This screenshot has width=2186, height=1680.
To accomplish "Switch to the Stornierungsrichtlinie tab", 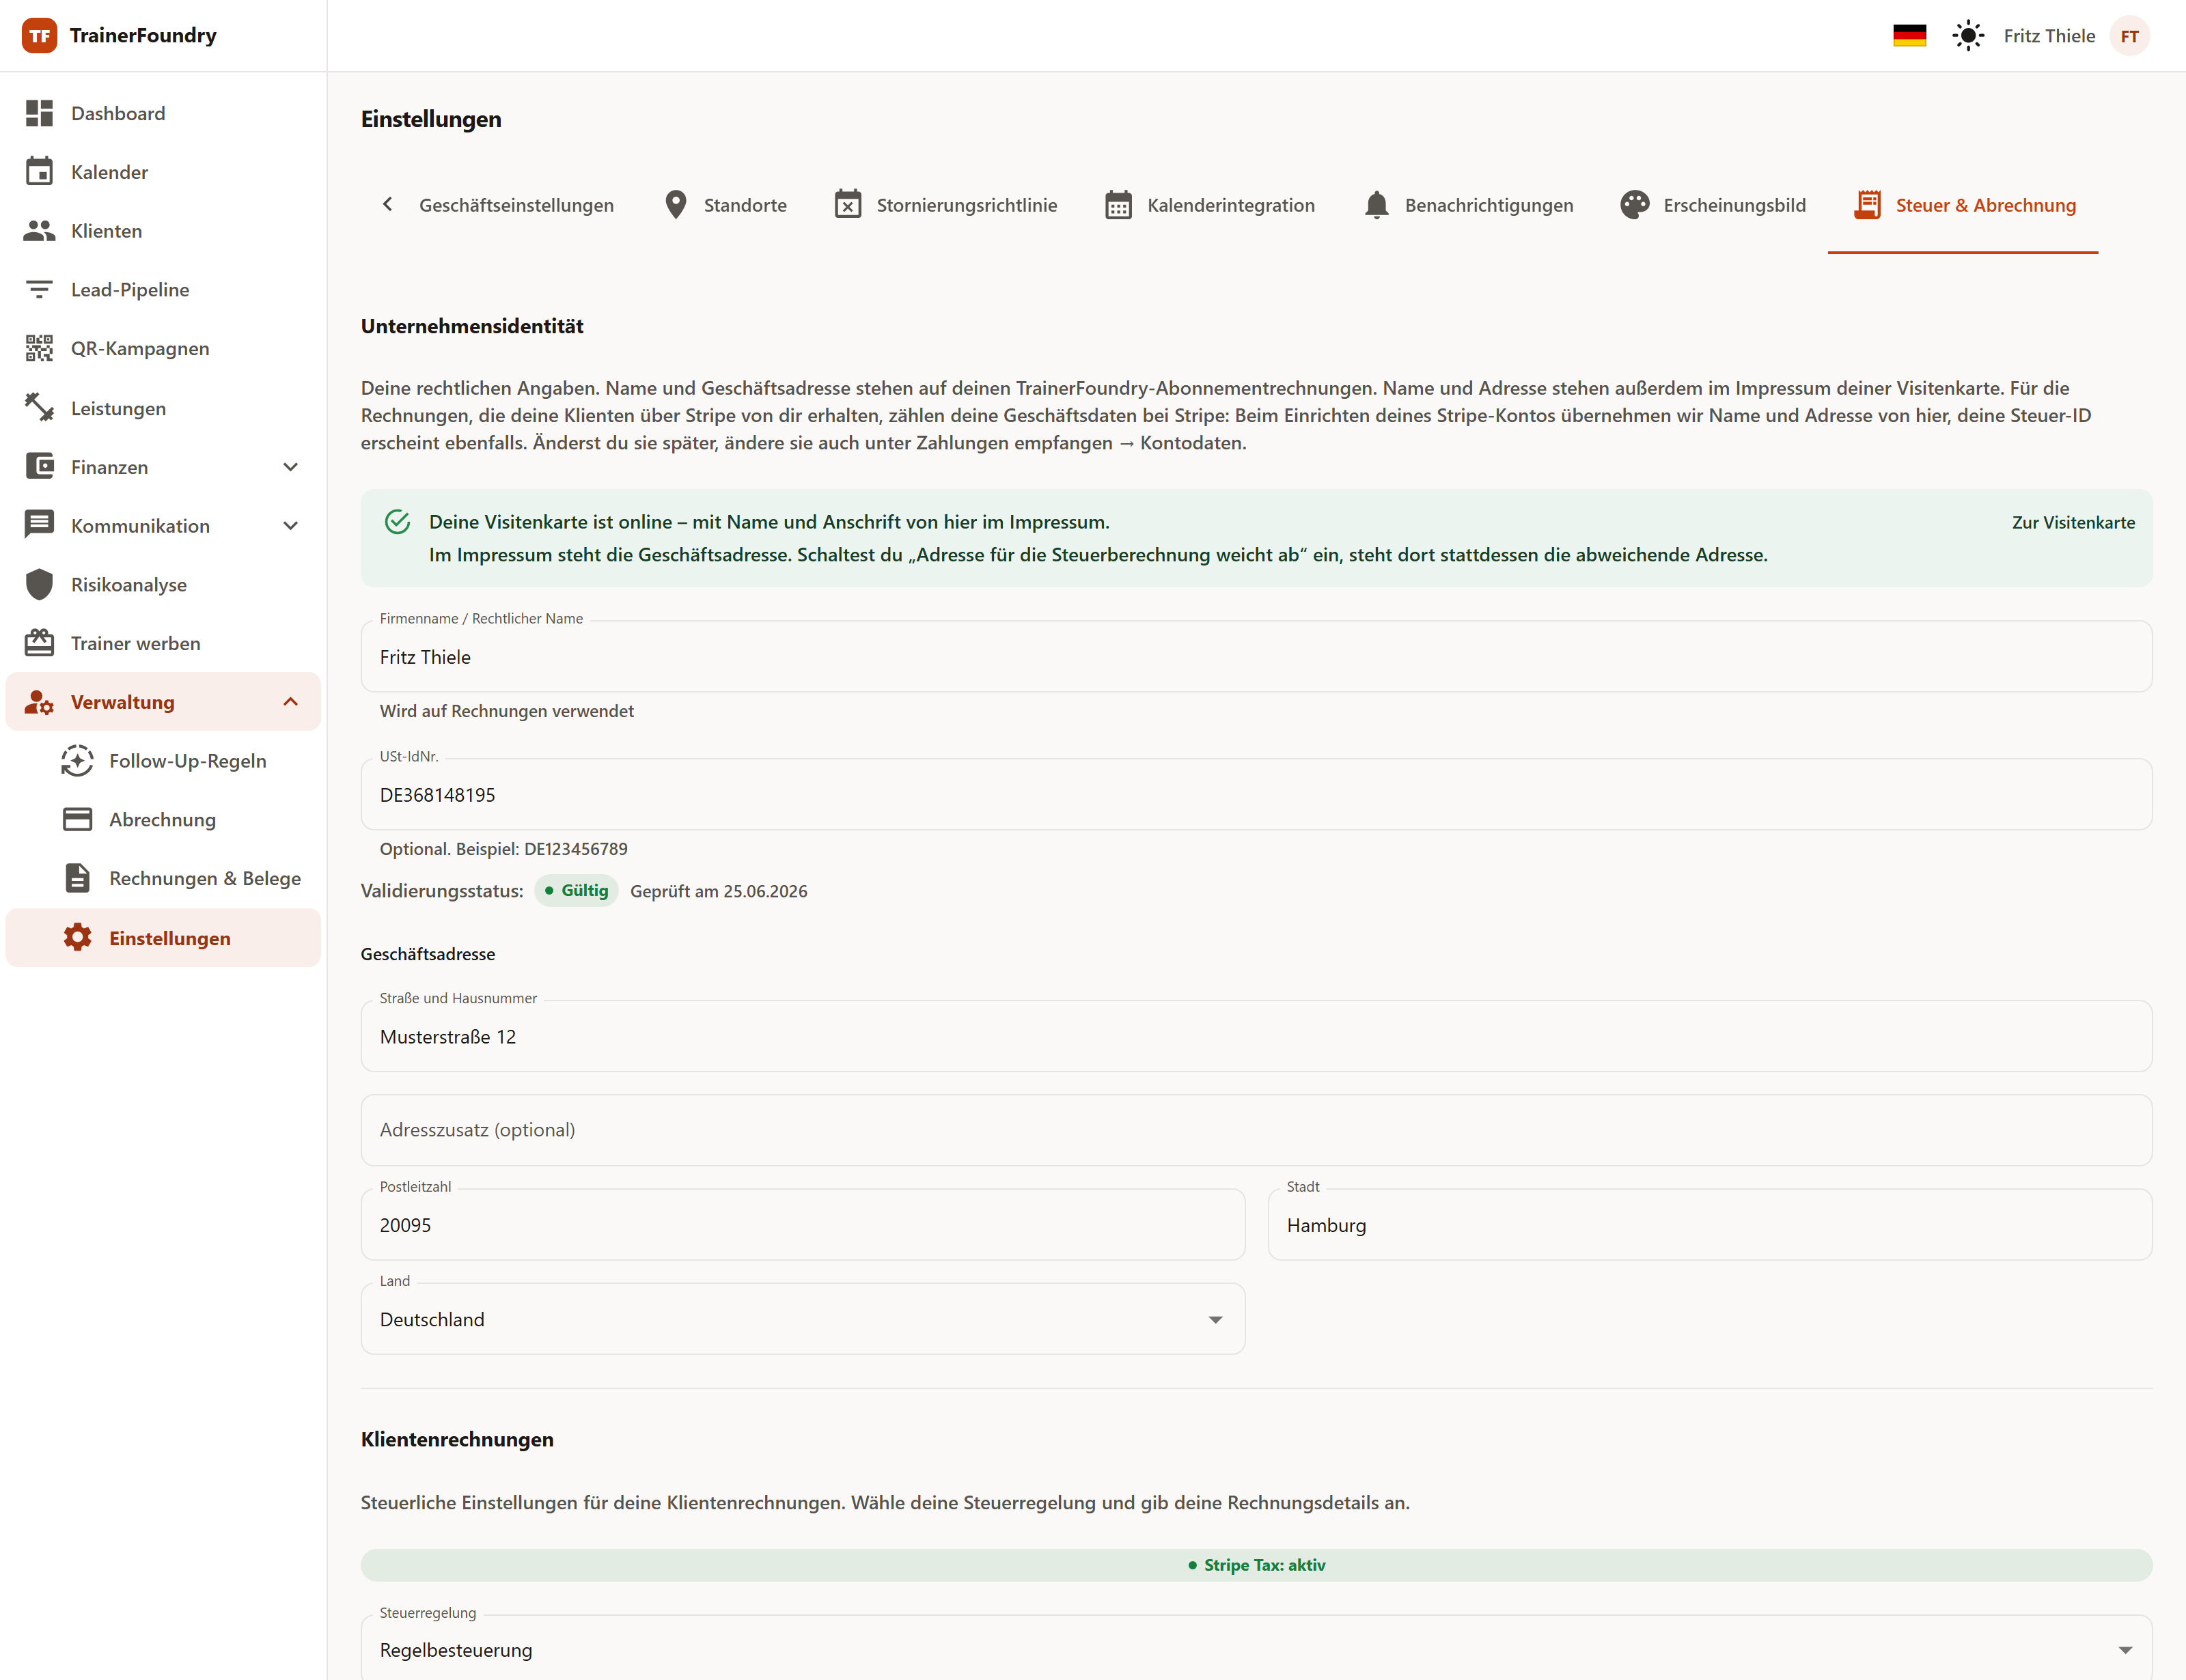I will tap(946, 205).
